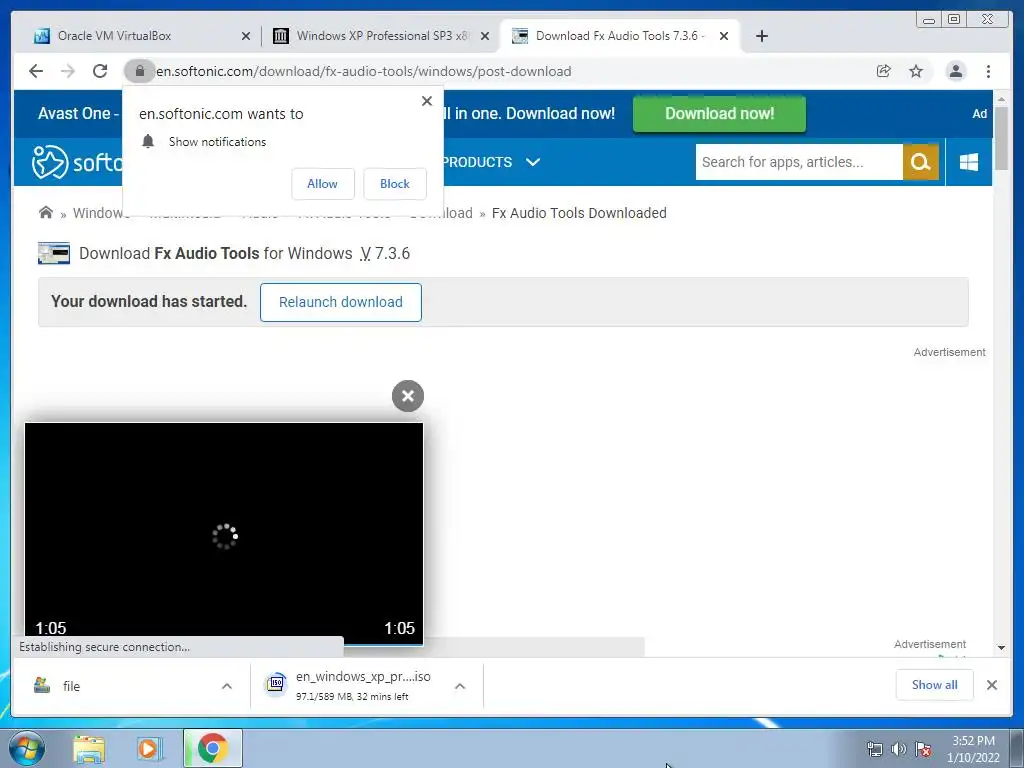Close the notification permission popup
The height and width of the screenshot is (768, 1024).
pos(427,101)
